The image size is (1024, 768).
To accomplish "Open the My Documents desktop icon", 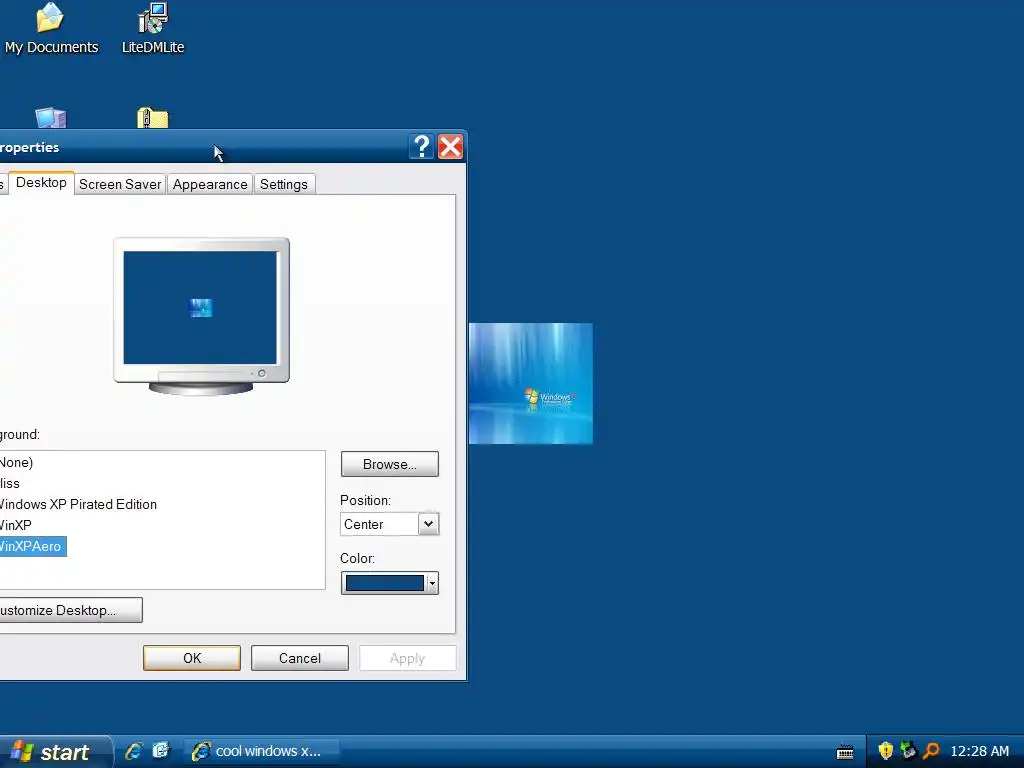I will [x=50, y=29].
